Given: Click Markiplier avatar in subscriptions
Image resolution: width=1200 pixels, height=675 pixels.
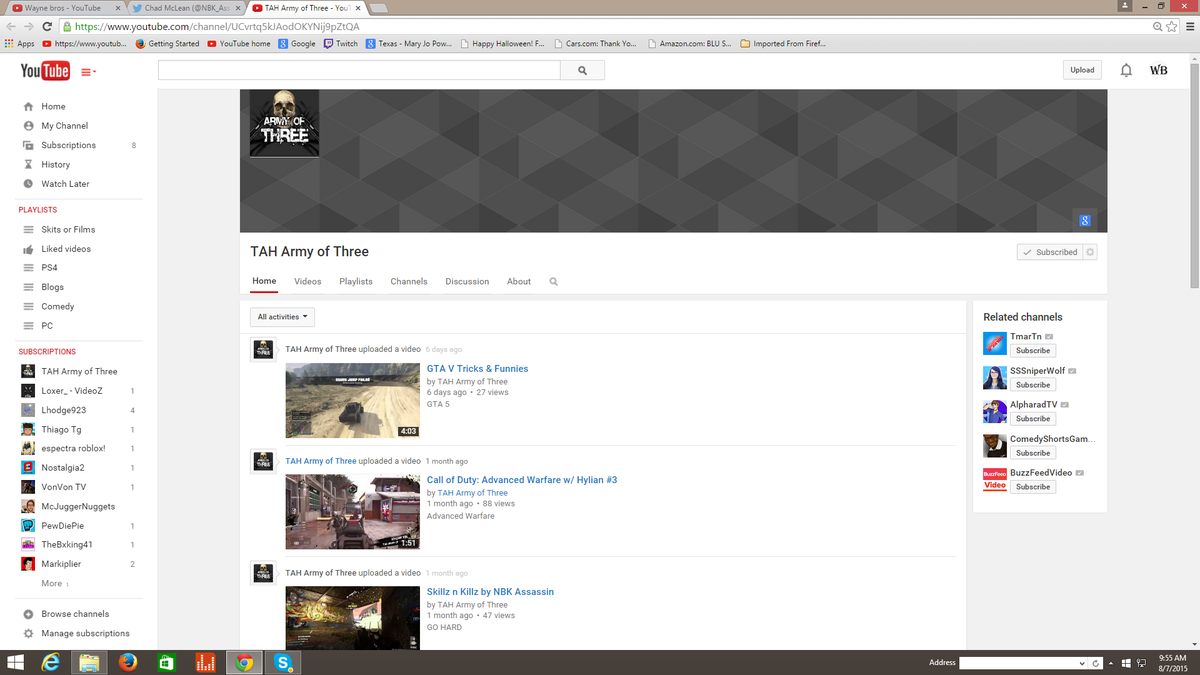Looking at the screenshot, I should point(28,564).
